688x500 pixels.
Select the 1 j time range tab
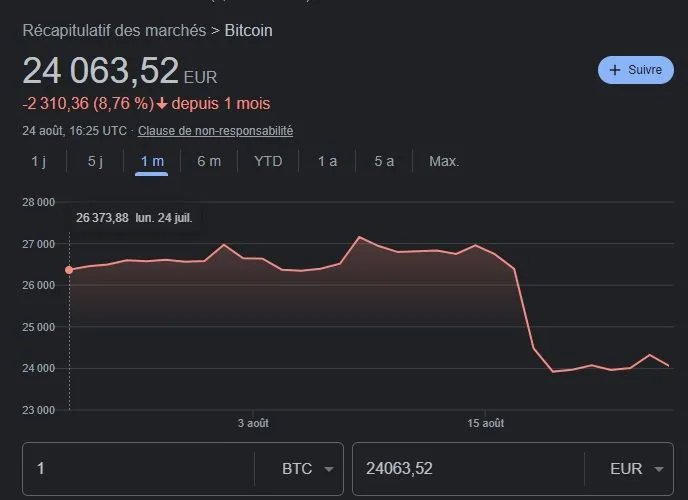[x=39, y=161]
